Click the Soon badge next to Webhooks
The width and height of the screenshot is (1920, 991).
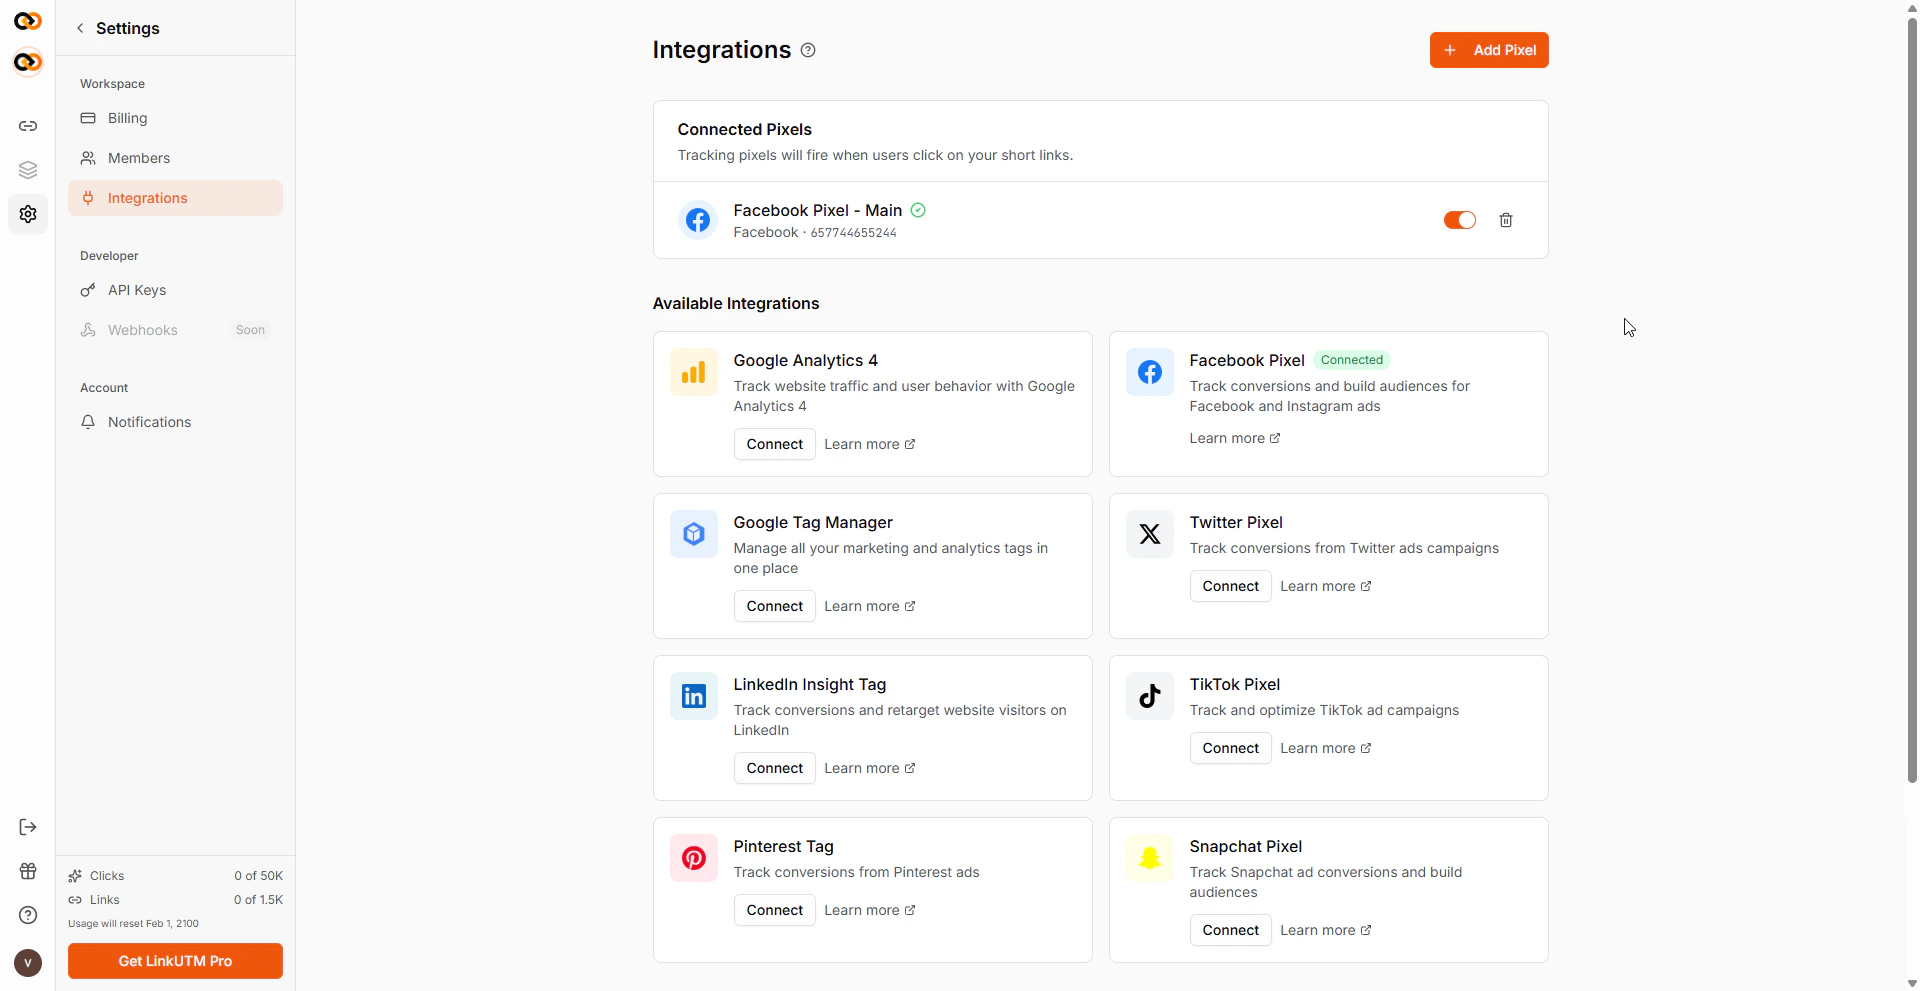pos(250,330)
